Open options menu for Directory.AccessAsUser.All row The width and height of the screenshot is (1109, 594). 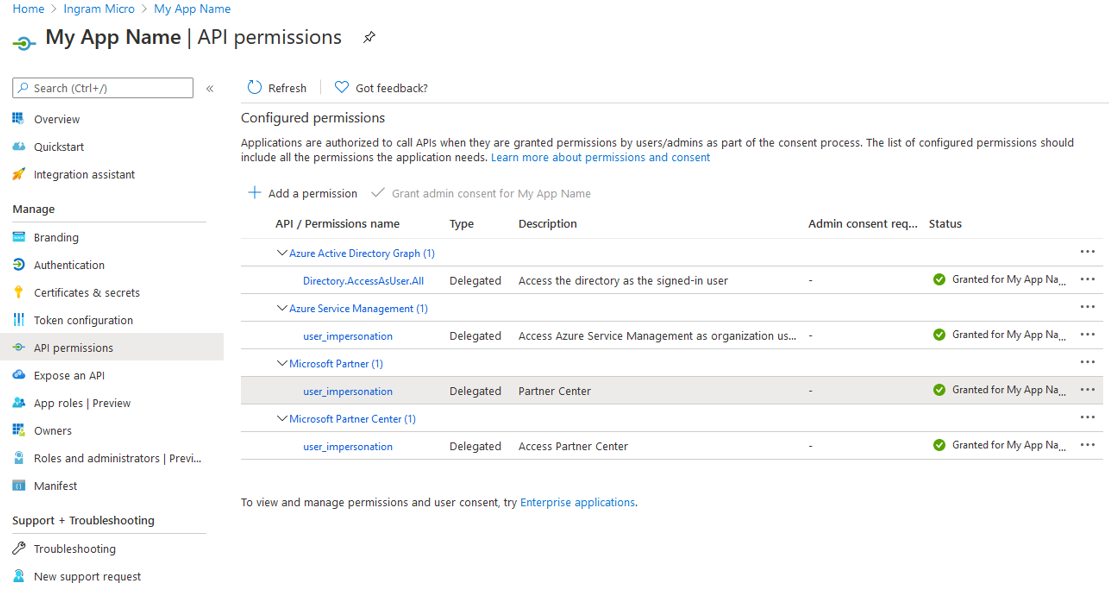coord(1088,280)
